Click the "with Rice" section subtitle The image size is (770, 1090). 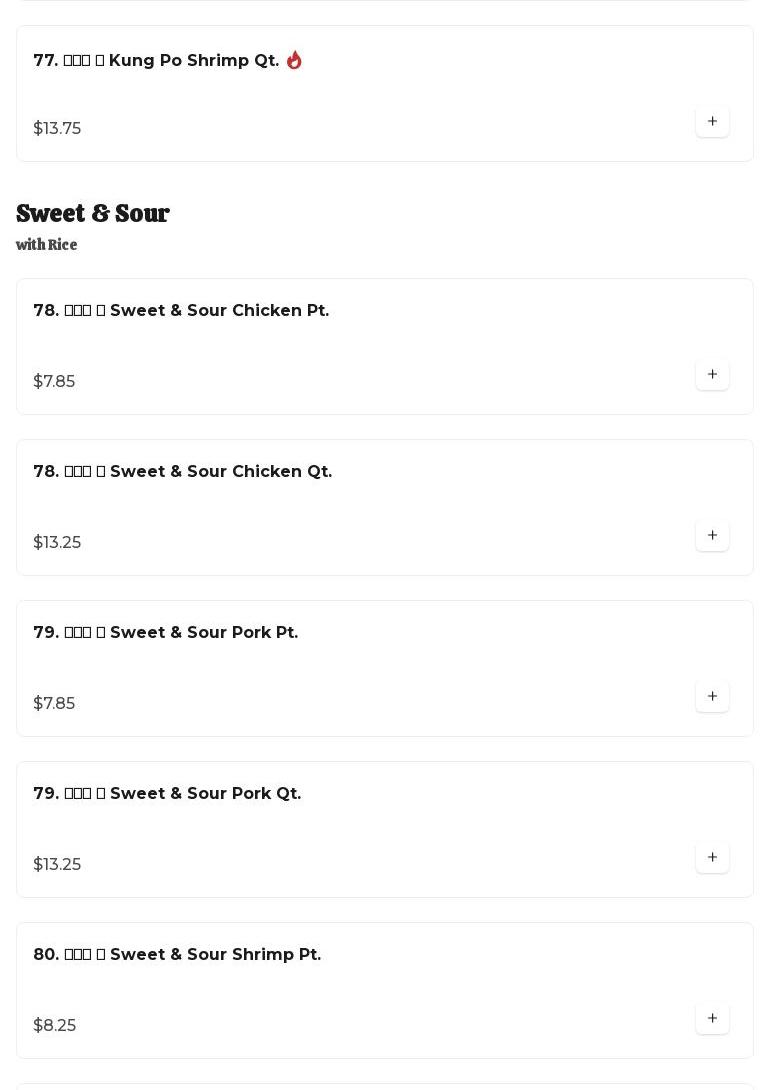click(x=47, y=245)
